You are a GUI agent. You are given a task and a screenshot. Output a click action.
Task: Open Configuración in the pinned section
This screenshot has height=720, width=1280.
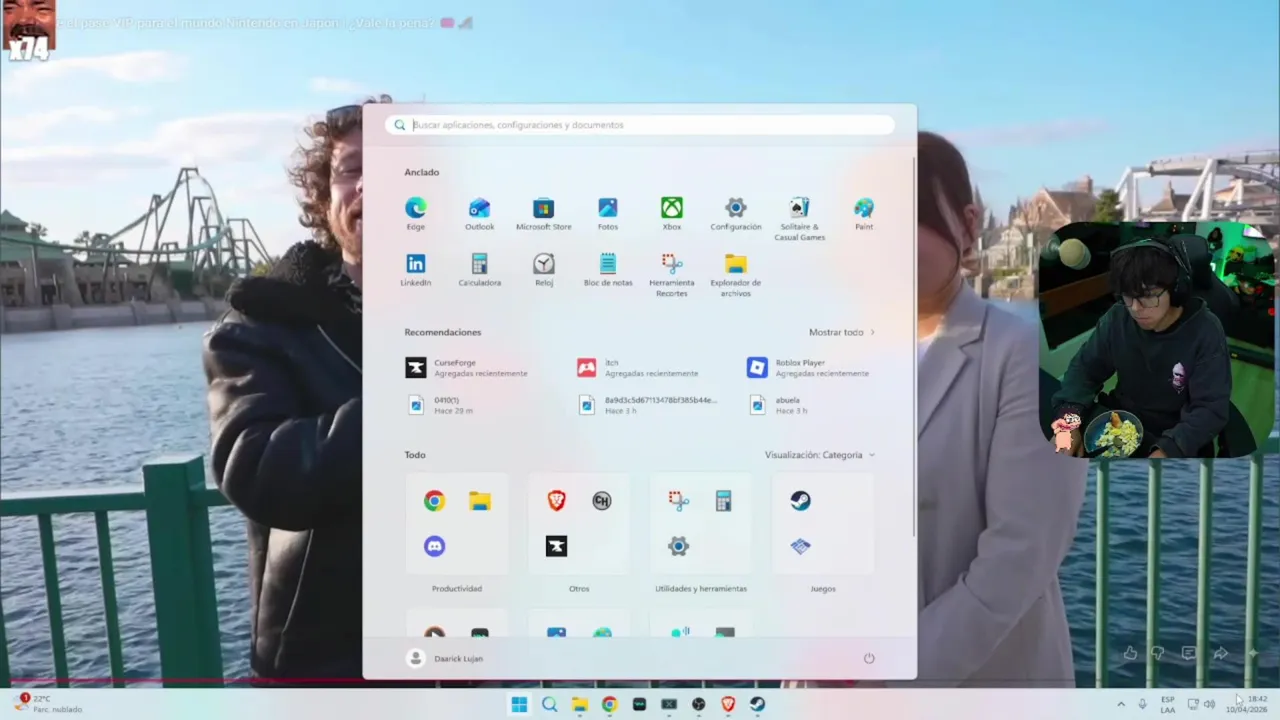click(x=736, y=214)
